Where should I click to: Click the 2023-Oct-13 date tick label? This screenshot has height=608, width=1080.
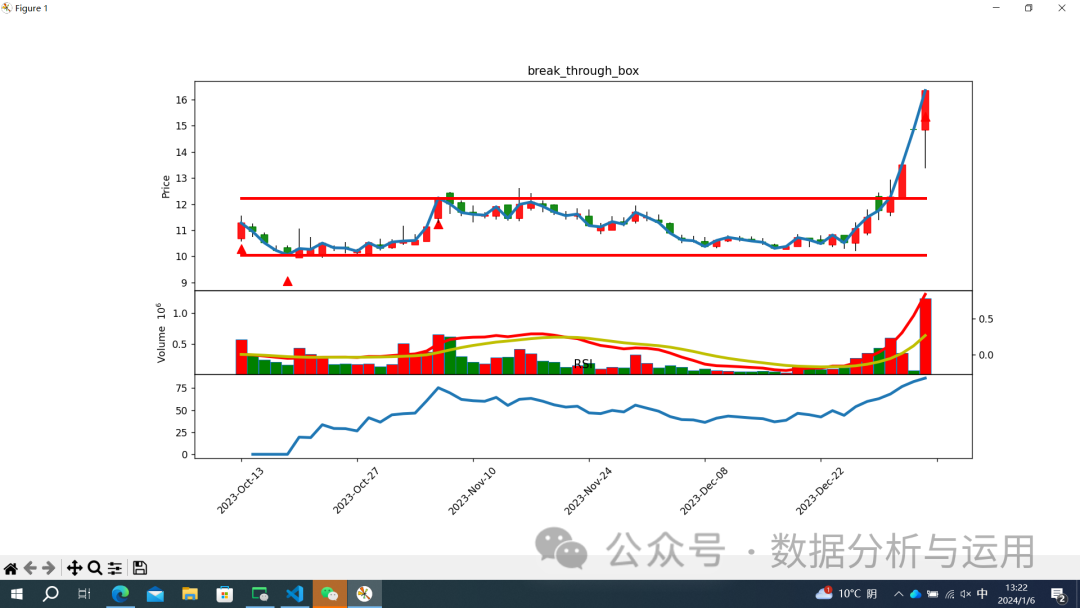240,491
